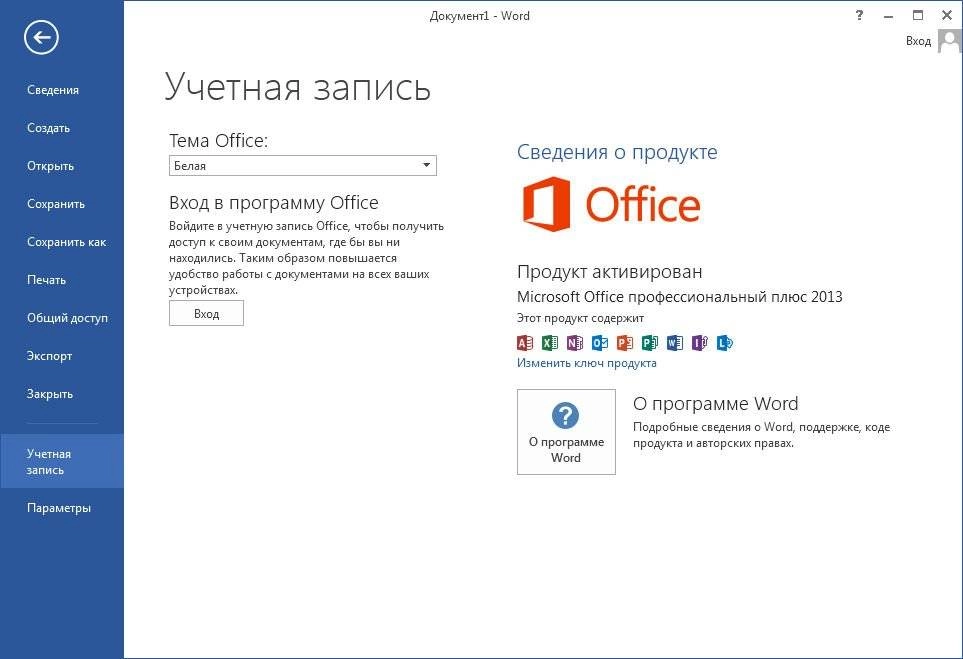This screenshot has height=659, width=963.
Task: Click the Lync product icon
Action: (x=725, y=343)
